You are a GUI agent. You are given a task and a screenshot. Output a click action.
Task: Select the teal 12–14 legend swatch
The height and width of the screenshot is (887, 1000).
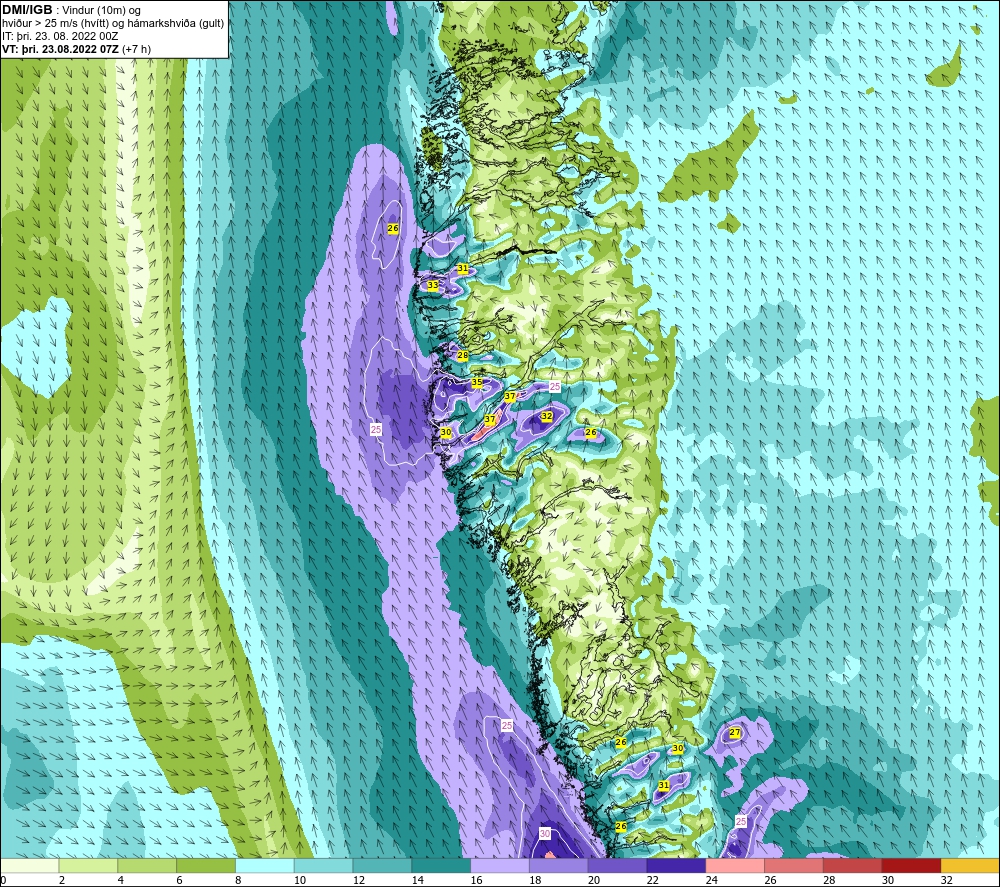click(x=382, y=865)
